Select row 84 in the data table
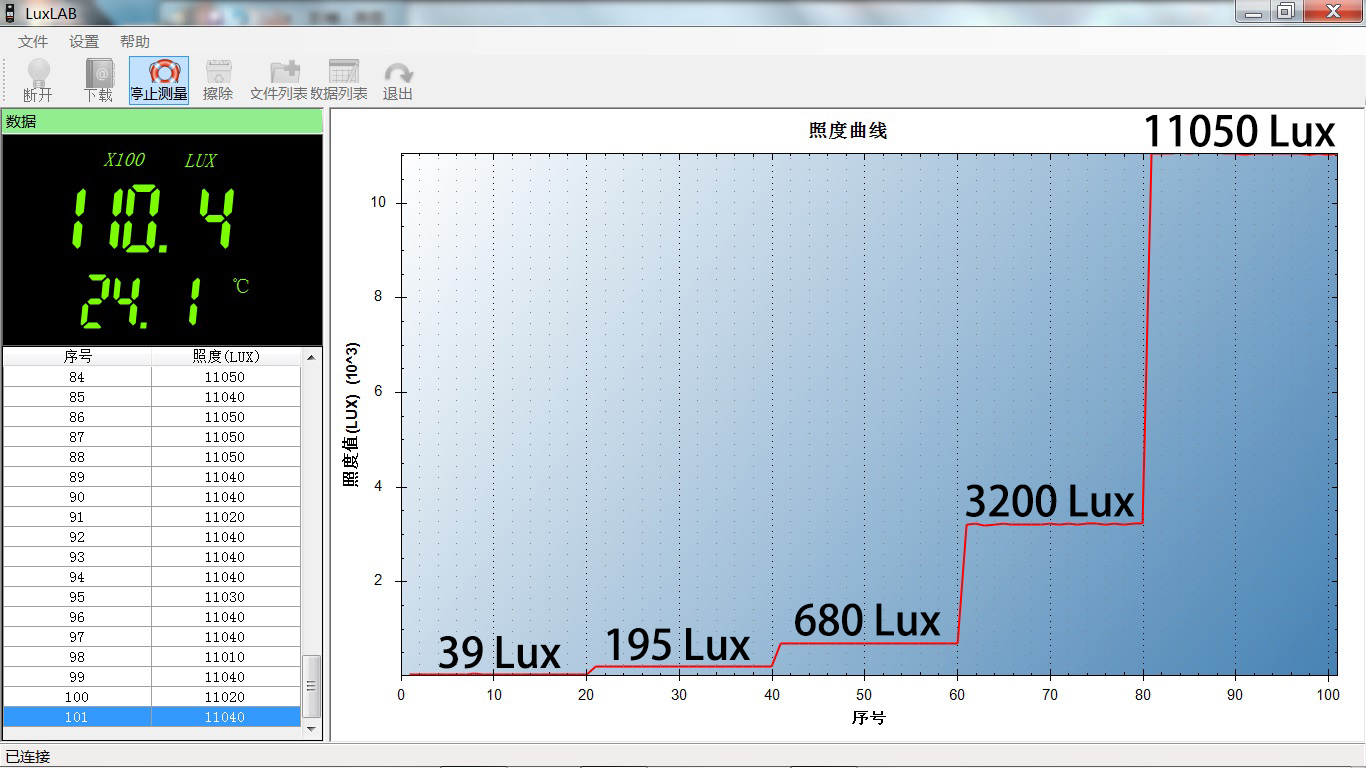 [152, 377]
